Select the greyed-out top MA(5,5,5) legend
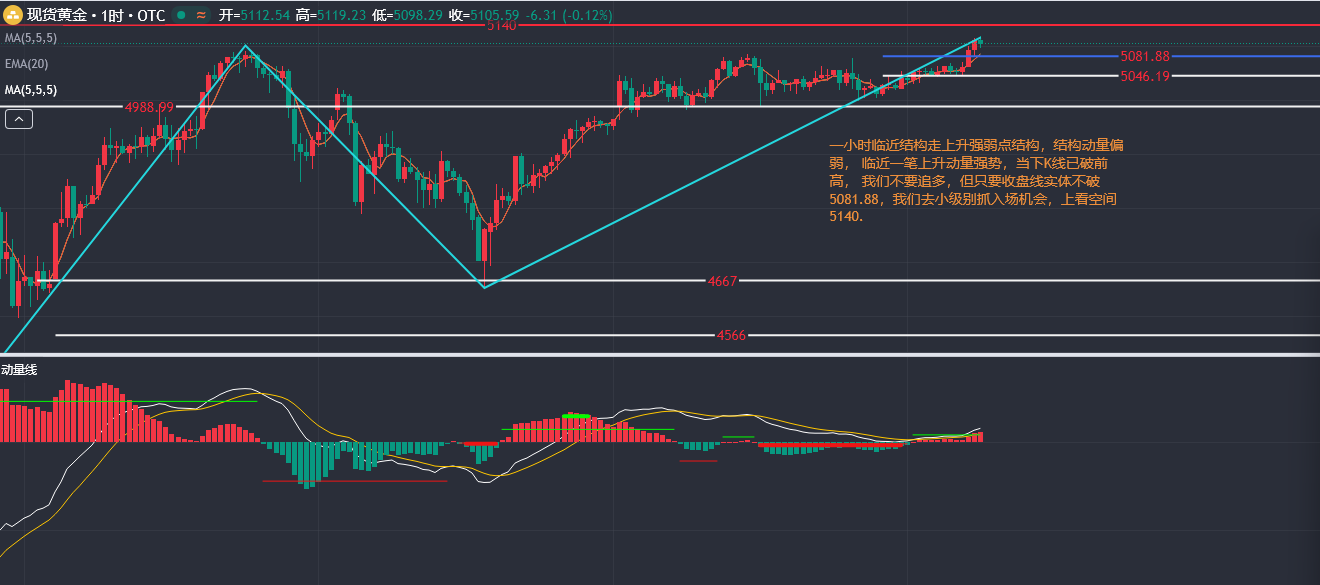Image resolution: width=1320 pixels, height=585 pixels. 30,38
